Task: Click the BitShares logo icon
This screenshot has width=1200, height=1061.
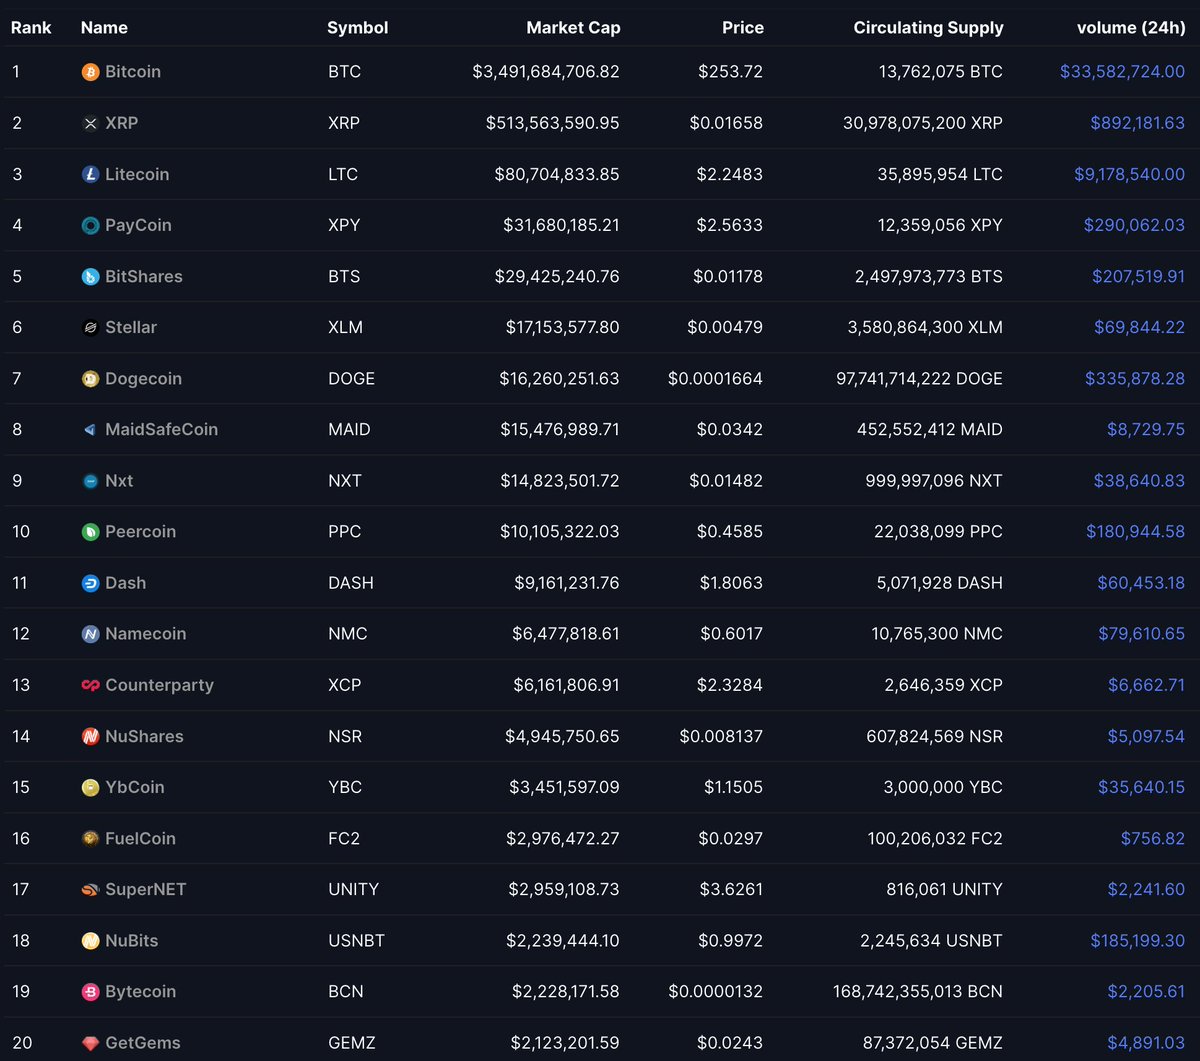Action: tap(90, 276)
